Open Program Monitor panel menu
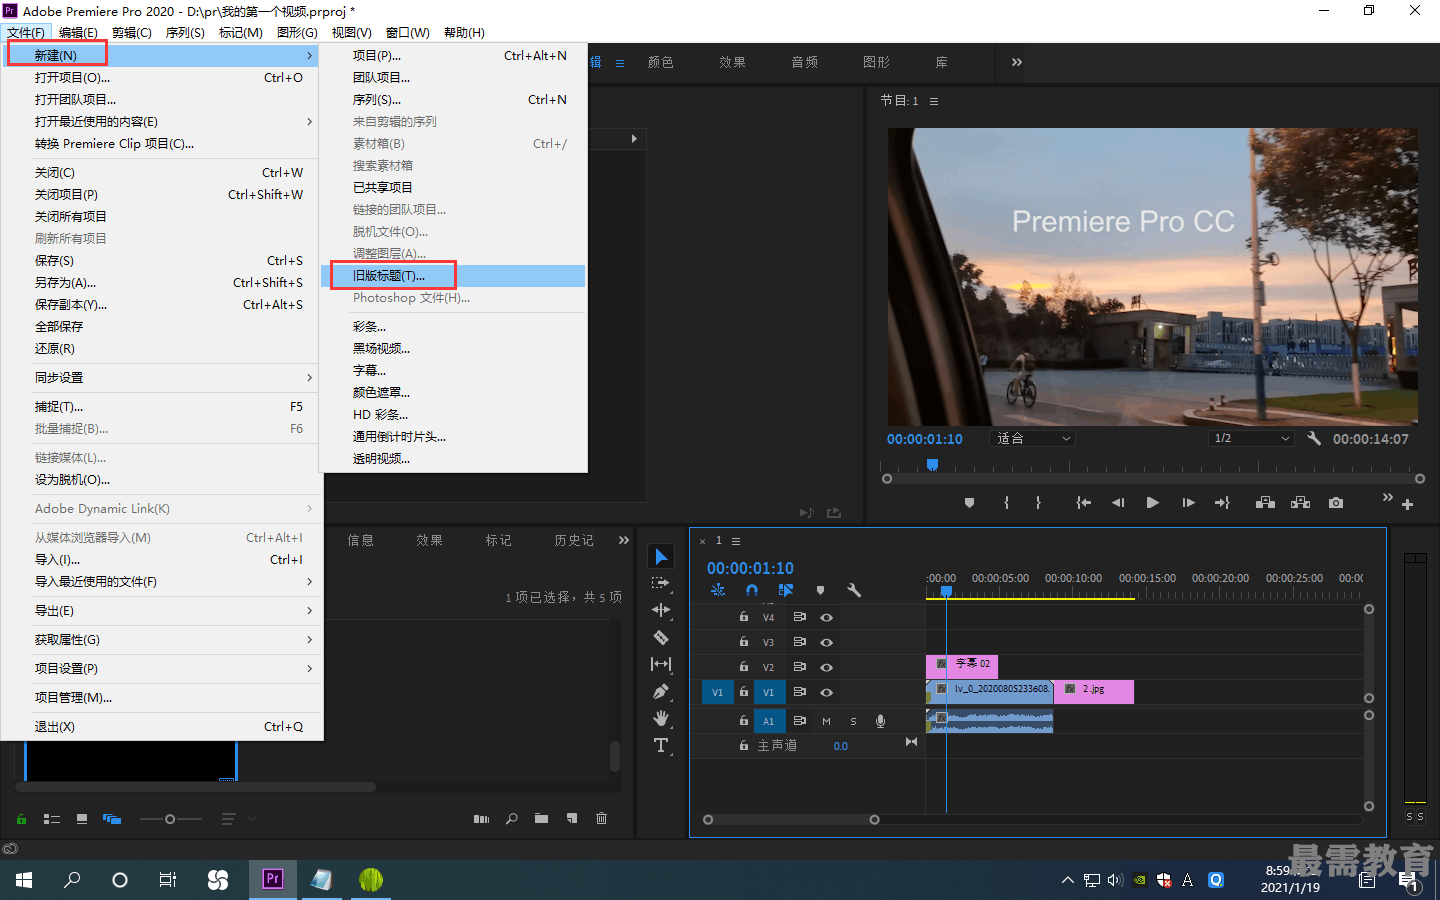The image size is (1440, 900). [934, 101]
